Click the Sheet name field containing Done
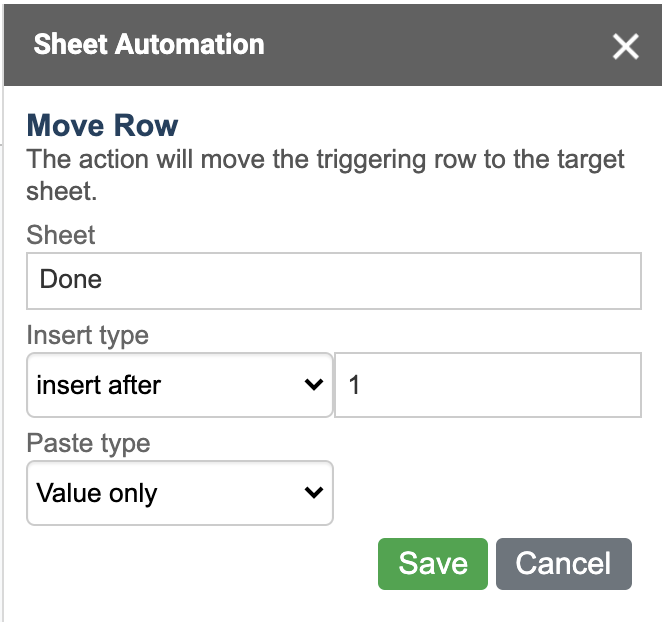The width and height of the screenshot is (662, 622). [334, 281]
